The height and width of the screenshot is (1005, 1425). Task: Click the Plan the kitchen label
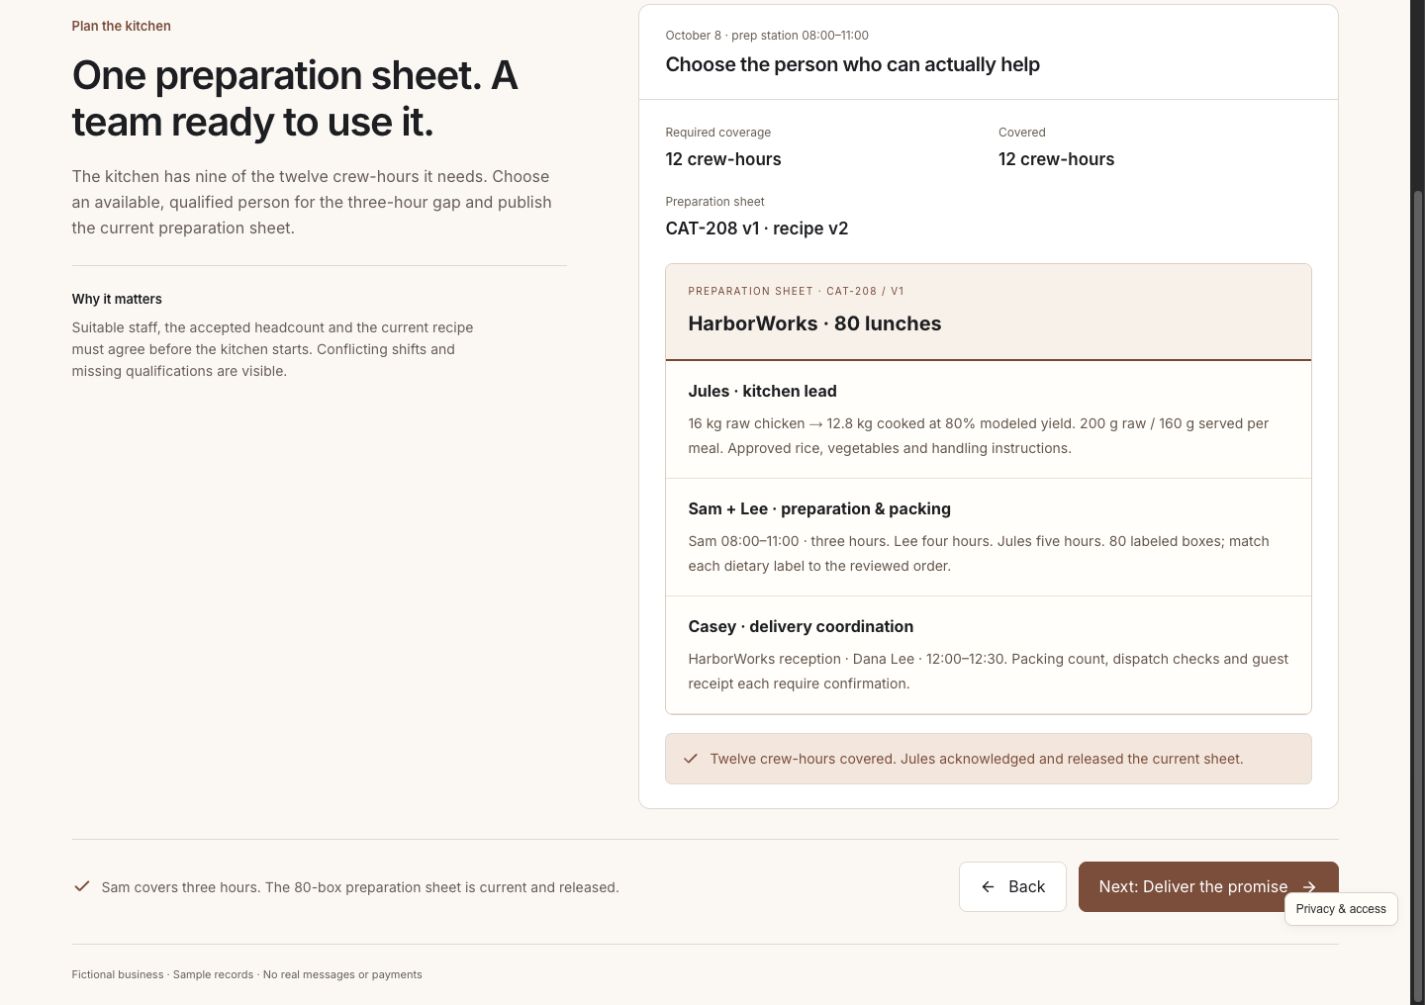(121, 26)
